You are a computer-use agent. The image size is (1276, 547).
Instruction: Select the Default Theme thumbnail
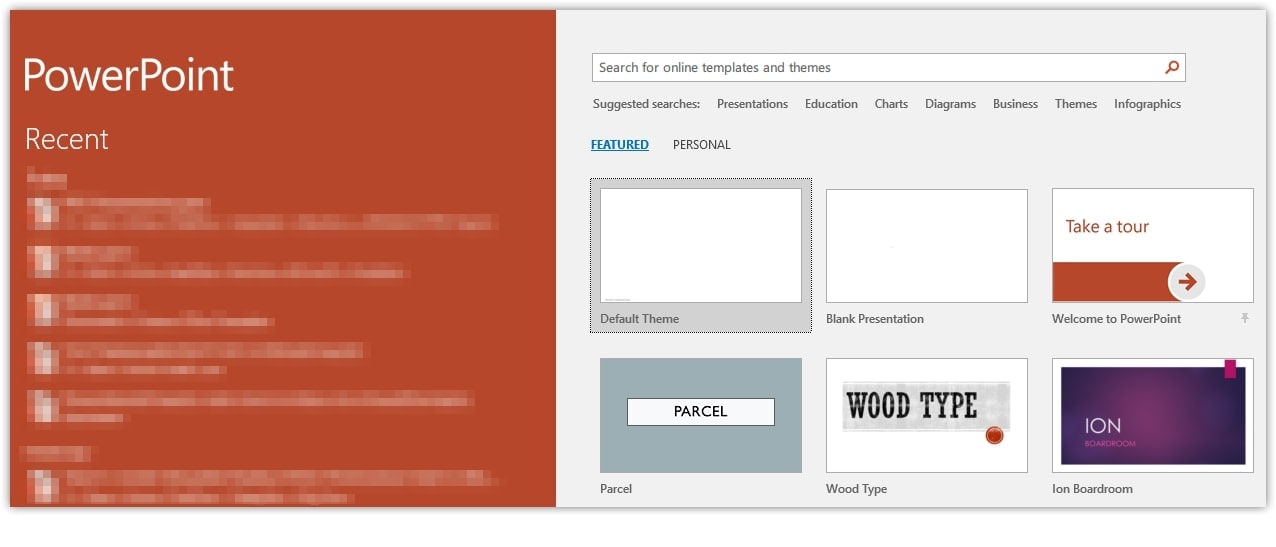click(x=701, y=245)
